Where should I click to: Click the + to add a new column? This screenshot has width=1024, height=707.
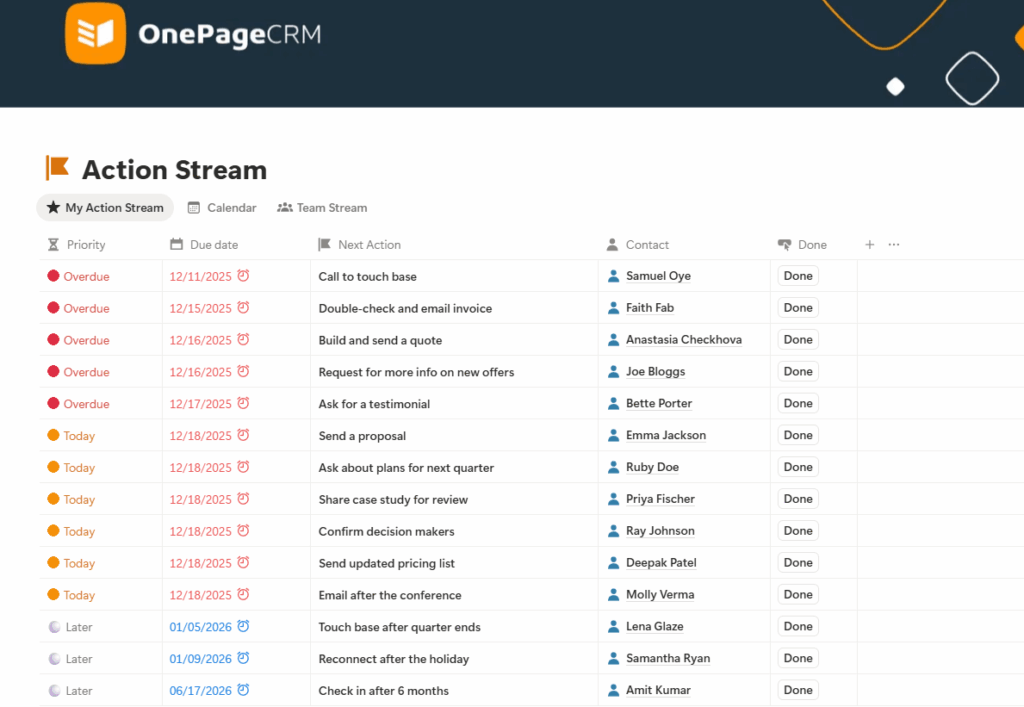coord(869,244)
